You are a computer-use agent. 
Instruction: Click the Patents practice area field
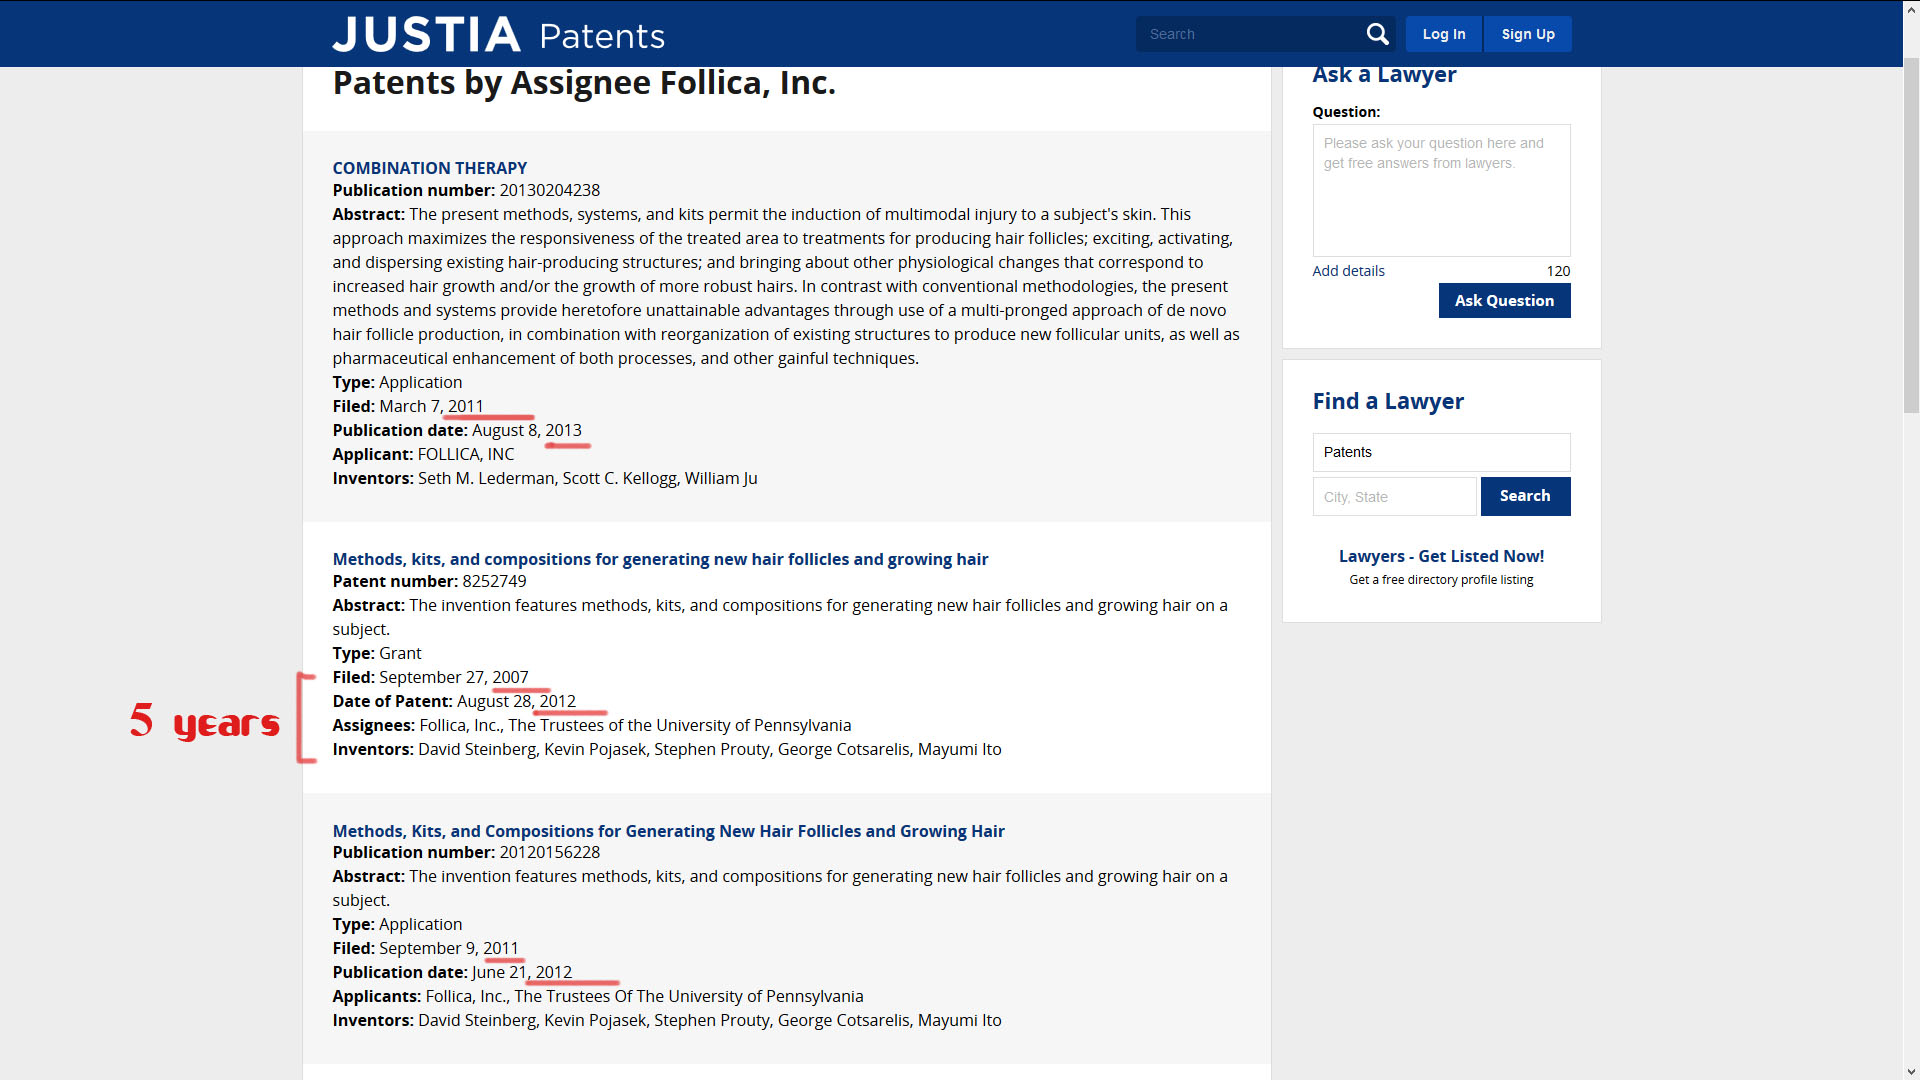1440,452
